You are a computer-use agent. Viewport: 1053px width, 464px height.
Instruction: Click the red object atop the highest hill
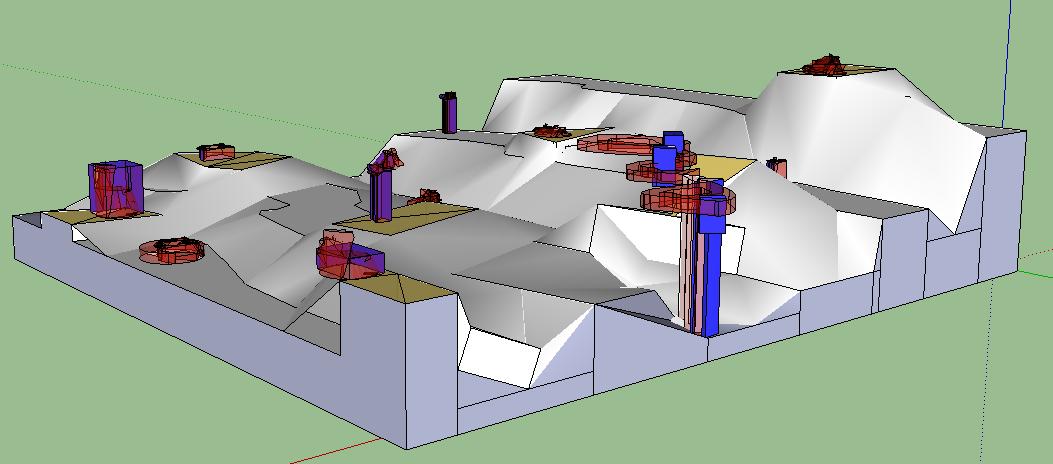click(x=823, y=66)
